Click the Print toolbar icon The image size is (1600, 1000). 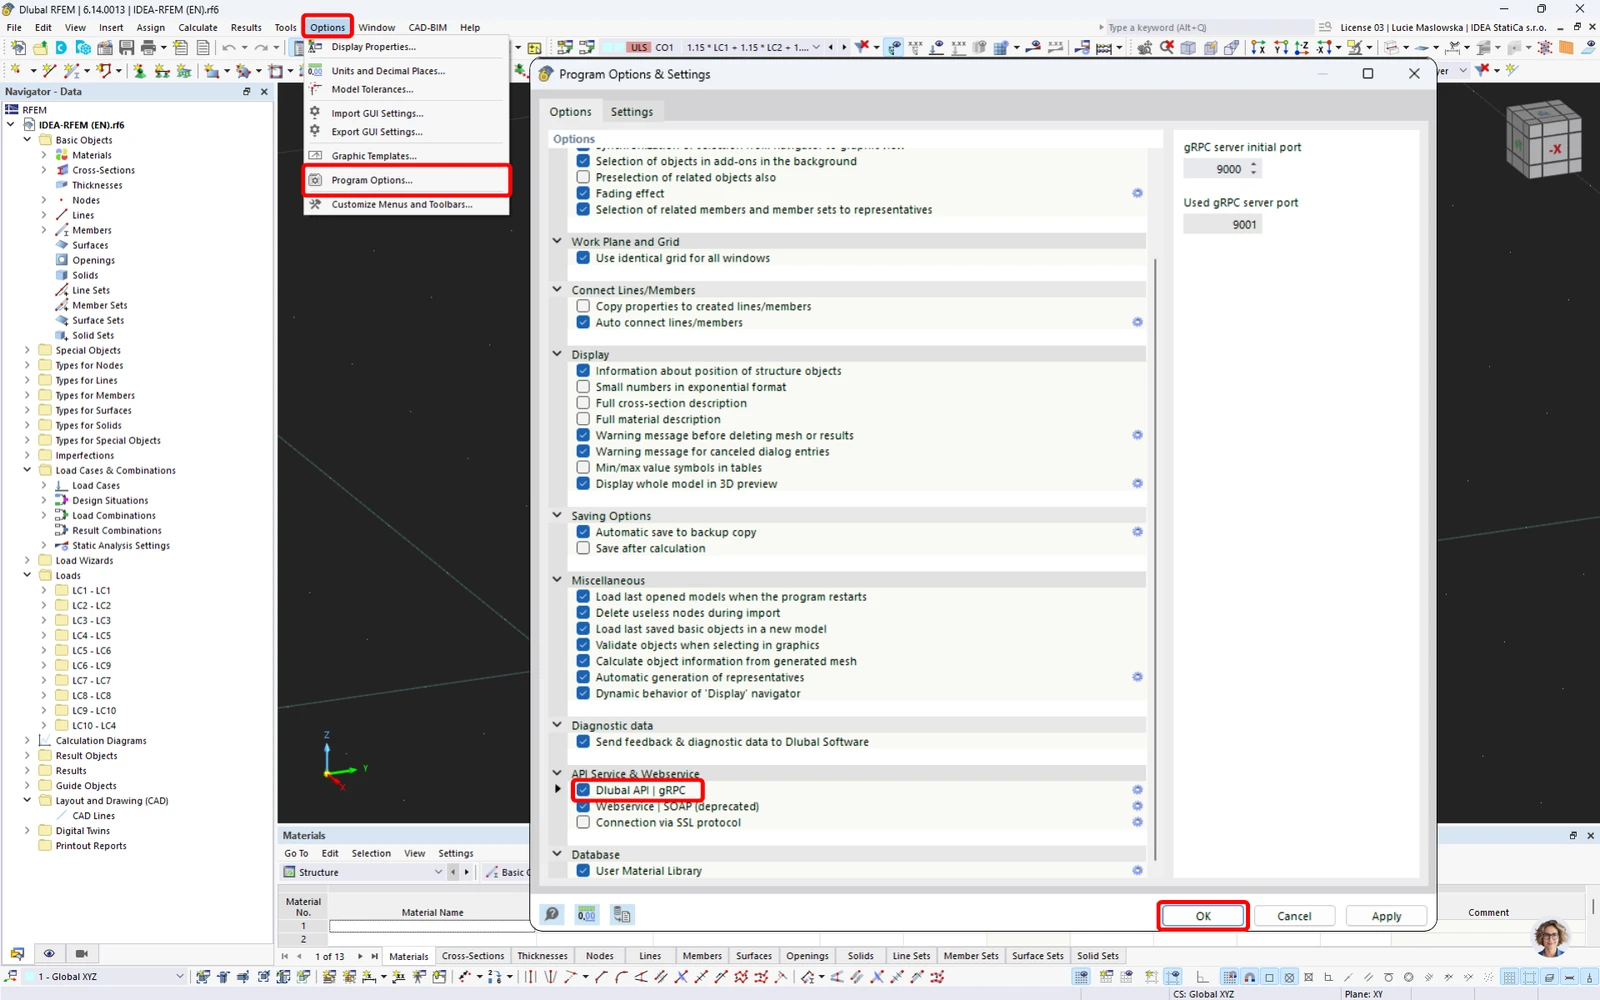click(148, 47)
